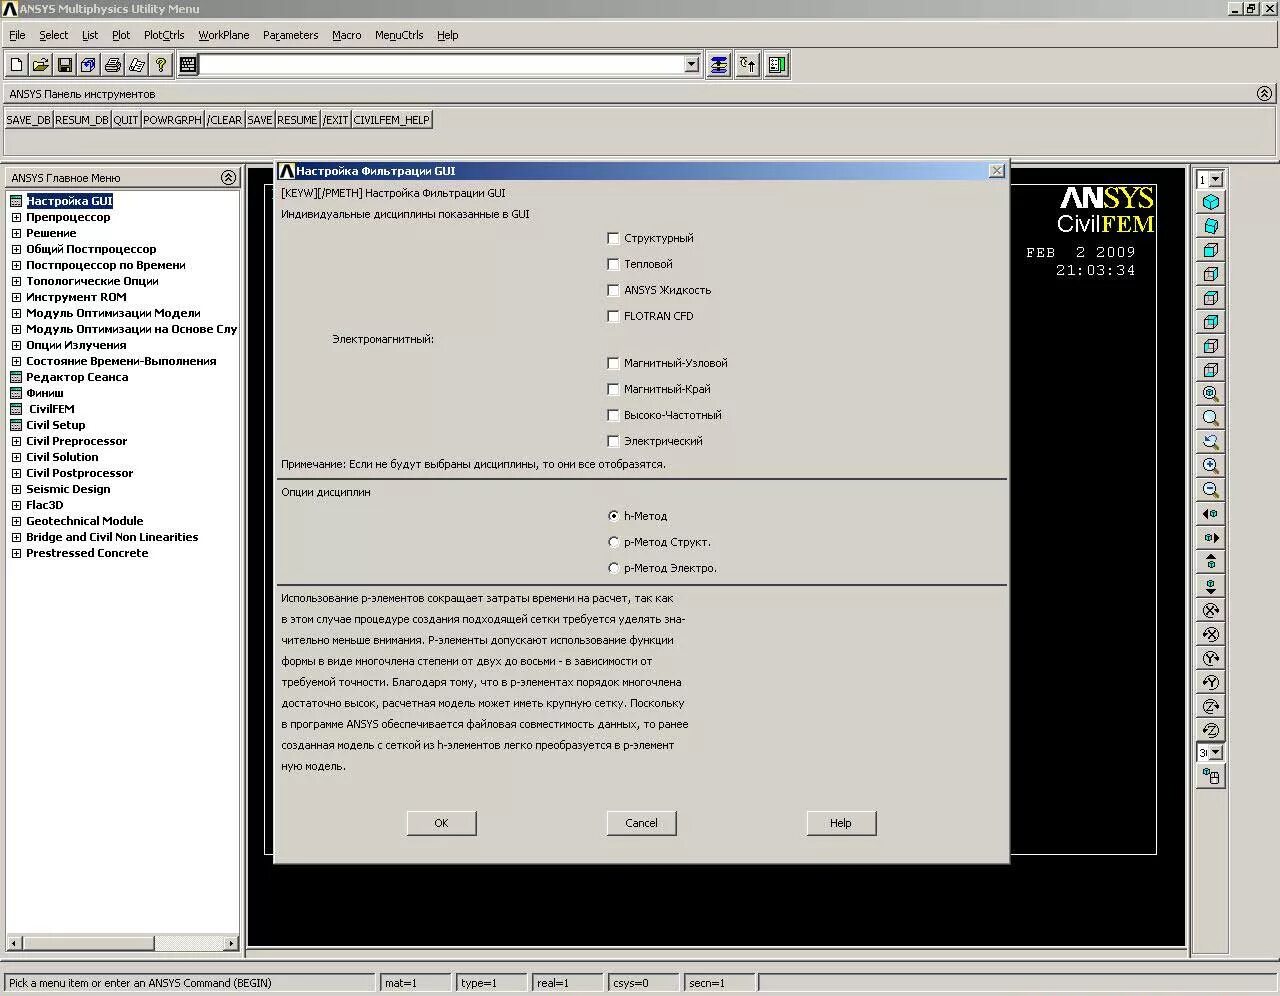Enable the Магнитный-Край checkbox
Image resolution: width=1280 pixels, height=996 pixels.
pyautogui.click(x=613, y=389)
